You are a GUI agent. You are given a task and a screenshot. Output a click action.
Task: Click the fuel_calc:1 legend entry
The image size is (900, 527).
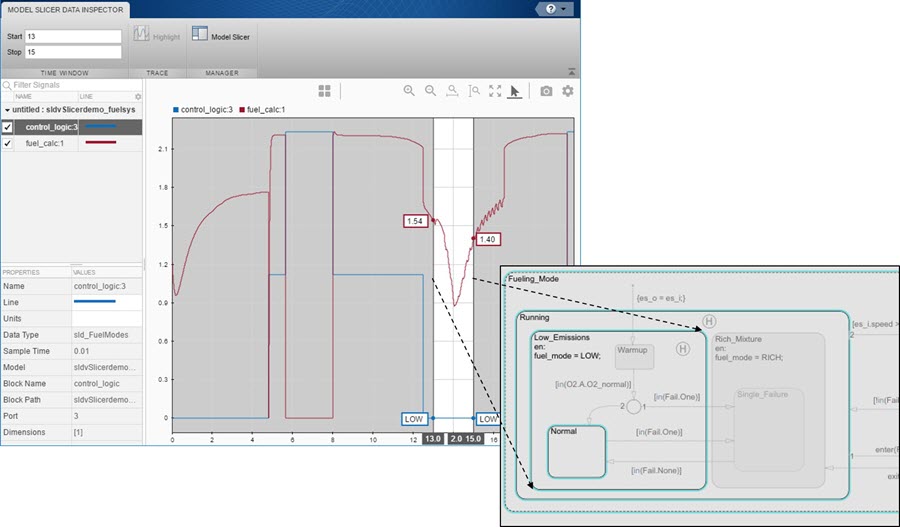(x=262, y=109)
